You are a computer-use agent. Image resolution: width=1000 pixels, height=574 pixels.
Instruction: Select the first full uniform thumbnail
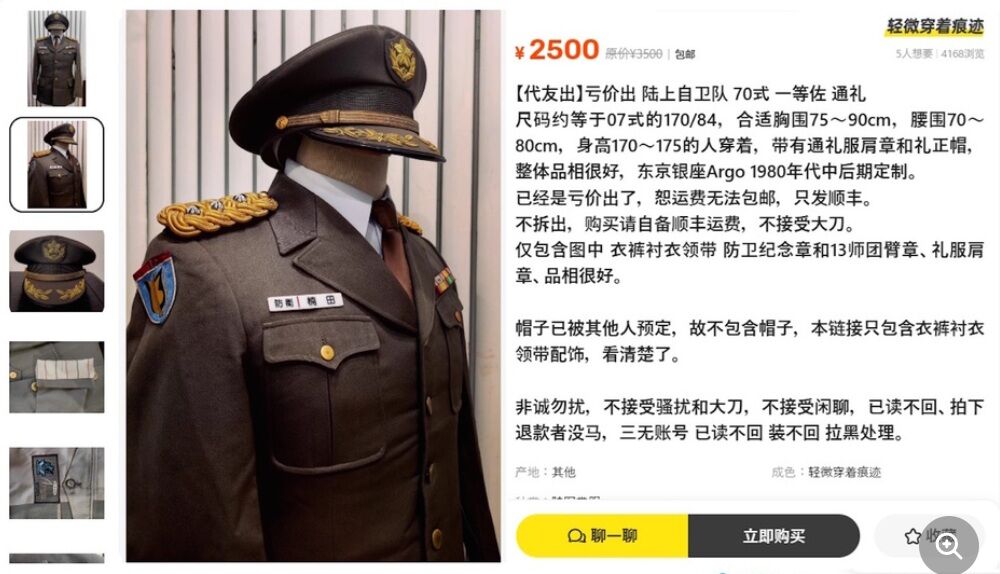[57, 58]
